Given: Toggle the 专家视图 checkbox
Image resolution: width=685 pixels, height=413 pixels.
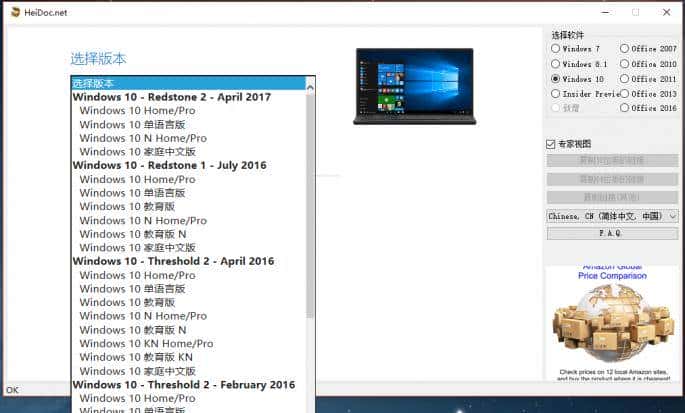Looking at the screenshot, I should coord(551,144).
